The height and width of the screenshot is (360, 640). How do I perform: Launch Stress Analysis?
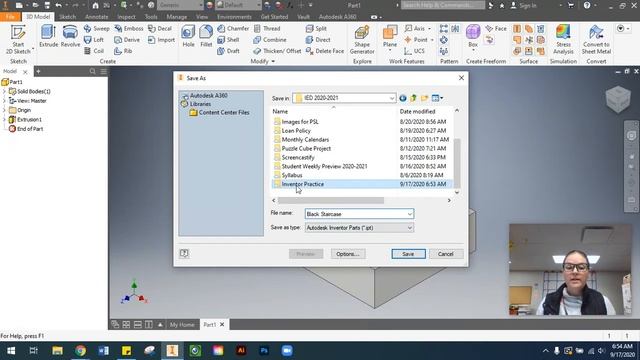pyautogui.click(x=563, y=40)
